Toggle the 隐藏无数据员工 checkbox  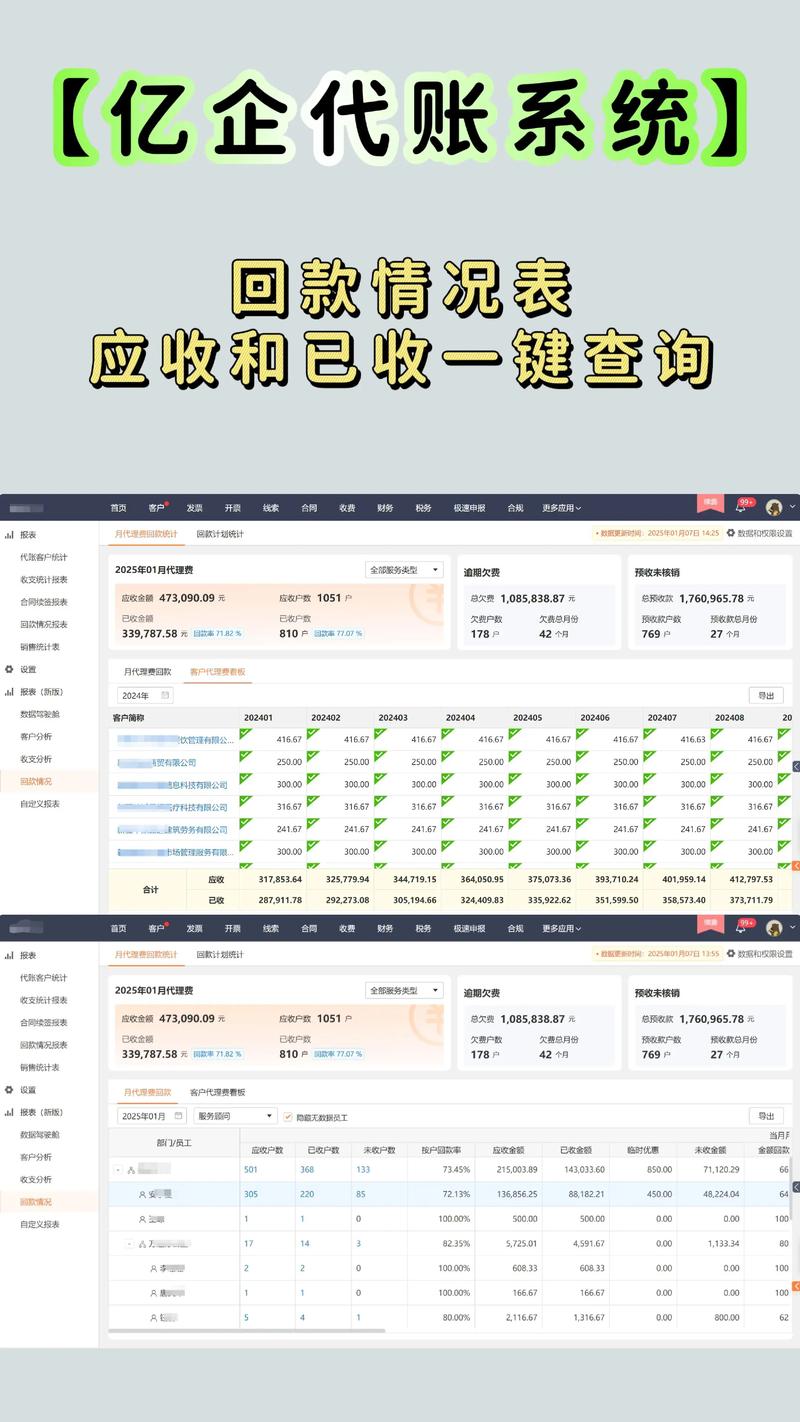click(x=288, y=1116)
